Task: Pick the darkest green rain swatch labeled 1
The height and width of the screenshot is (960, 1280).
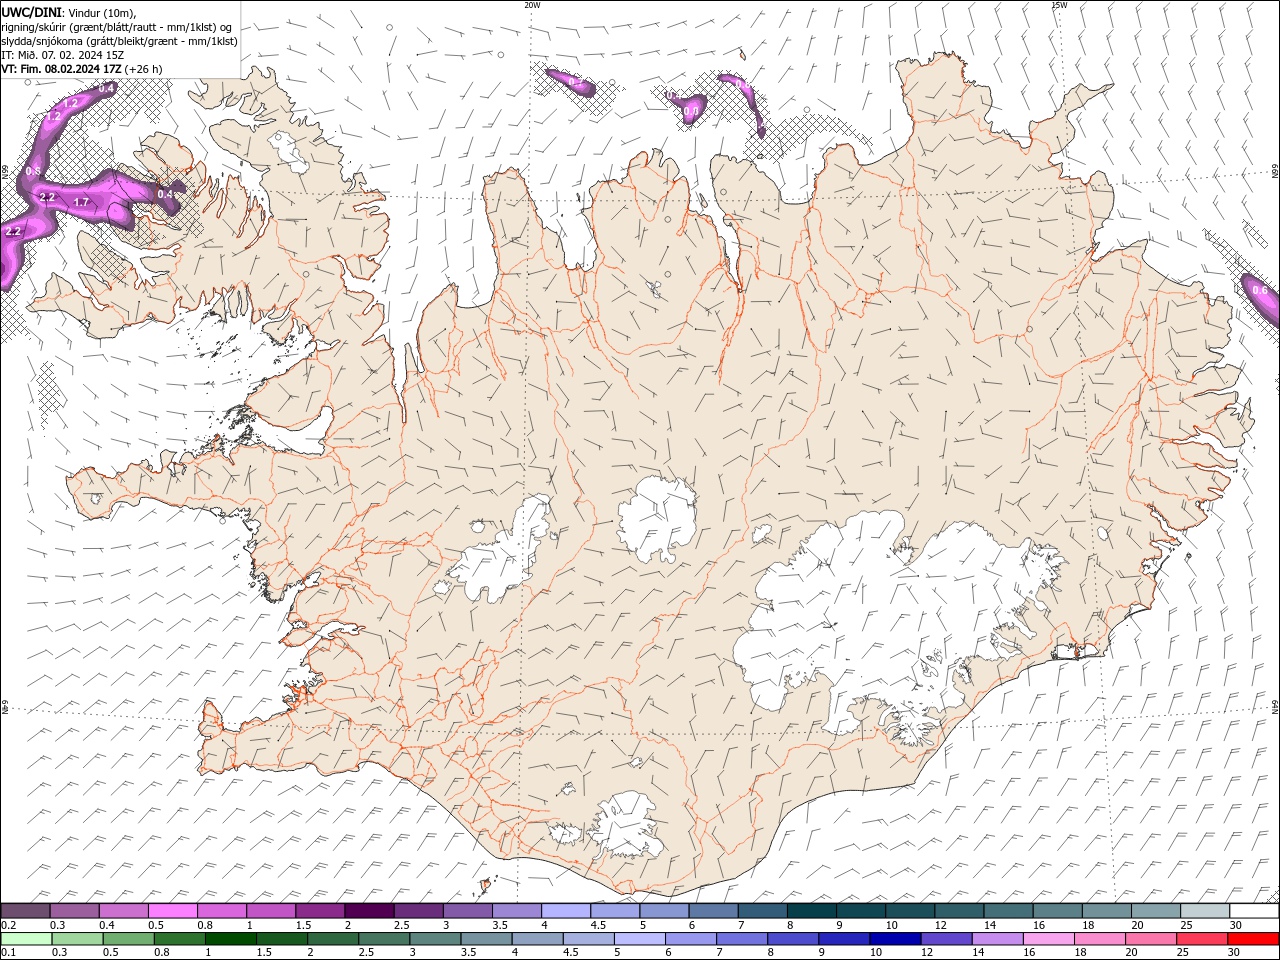Action: click(230, 939)
